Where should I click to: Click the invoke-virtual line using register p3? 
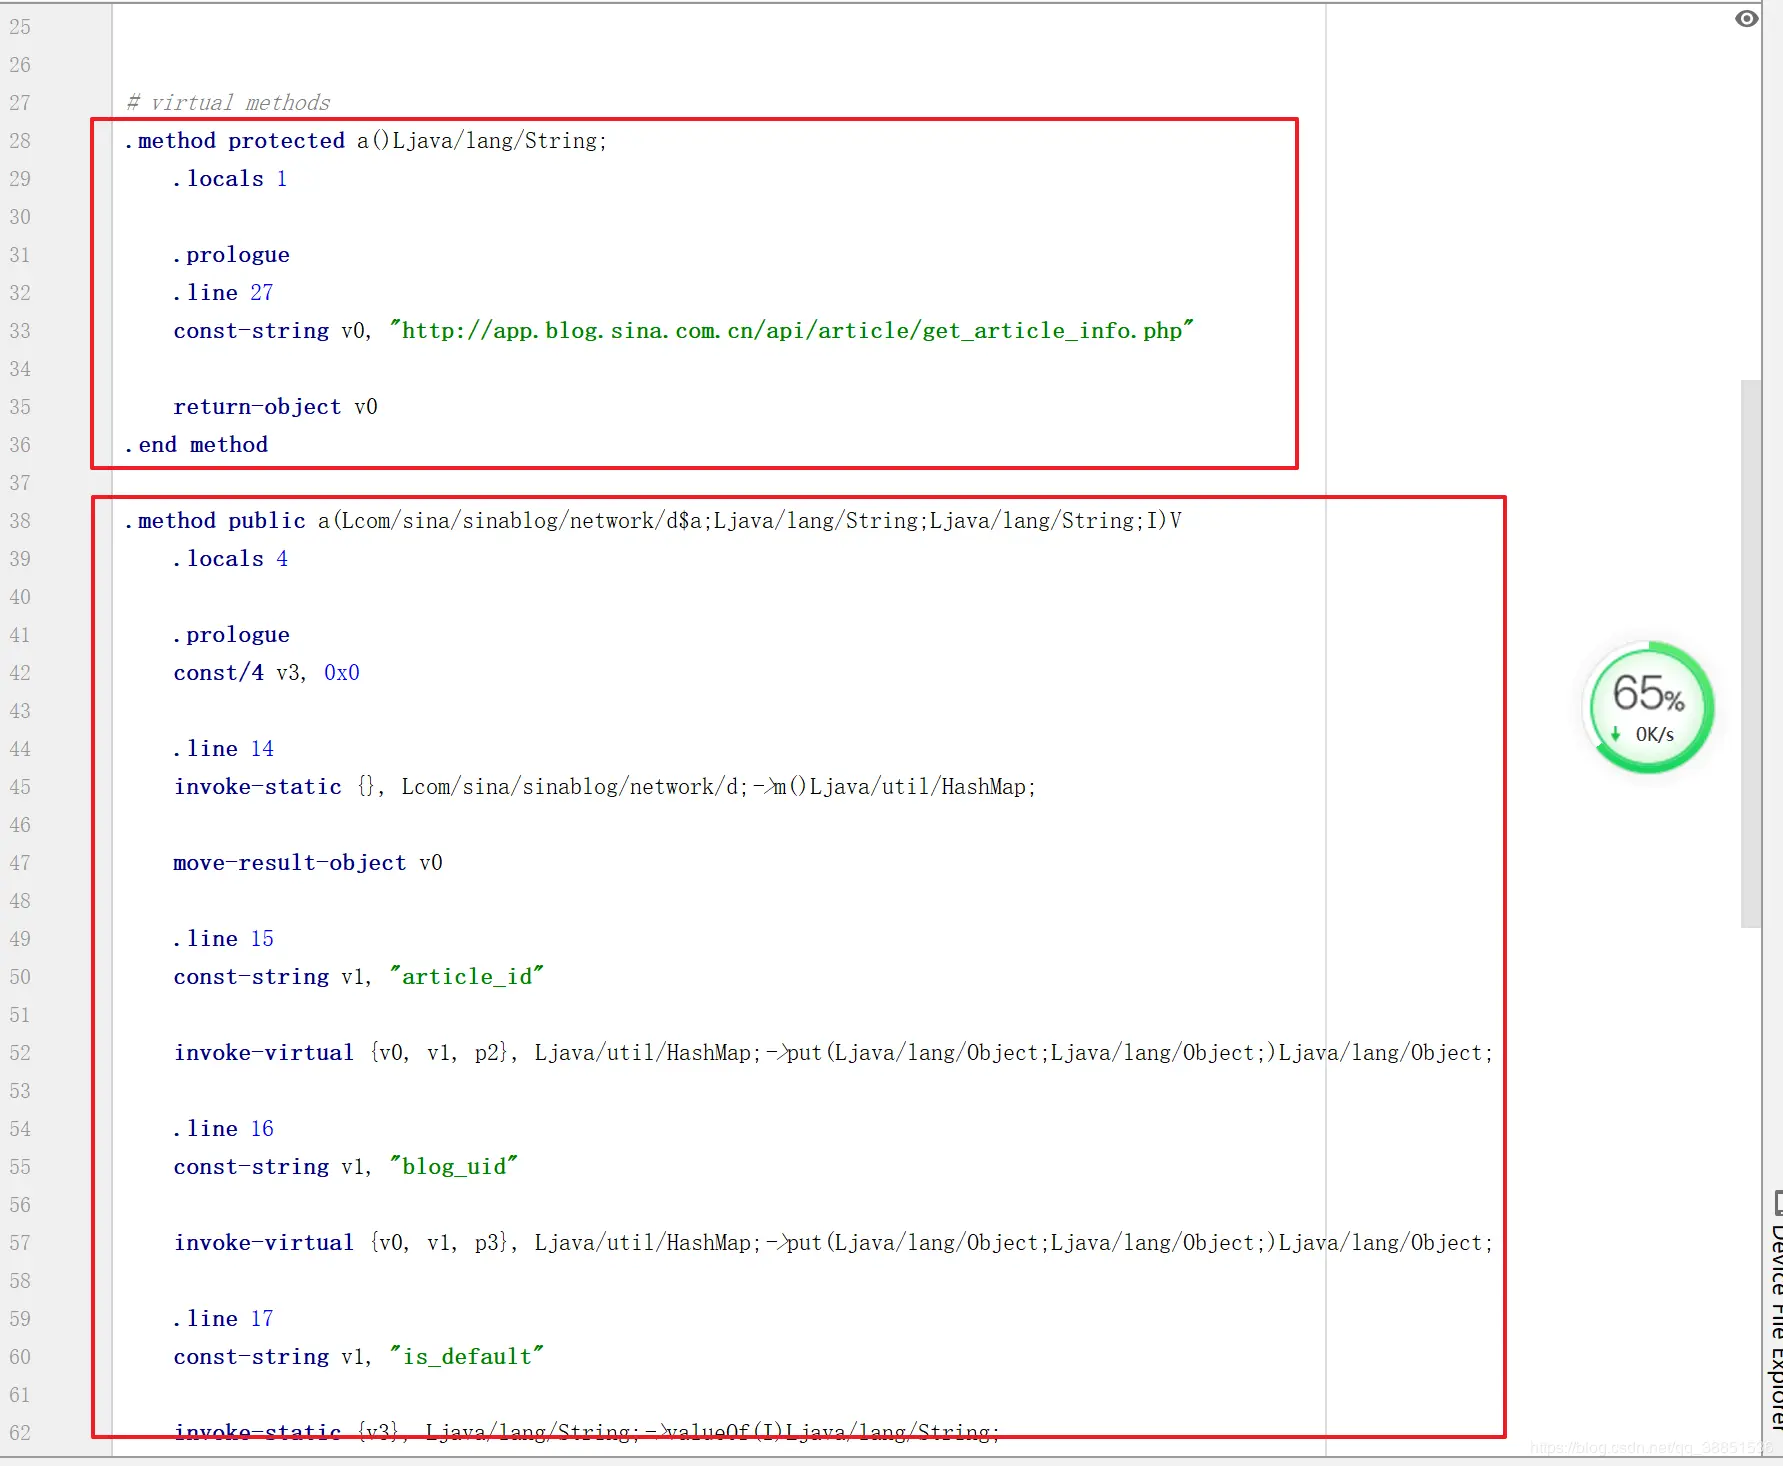833,1243
